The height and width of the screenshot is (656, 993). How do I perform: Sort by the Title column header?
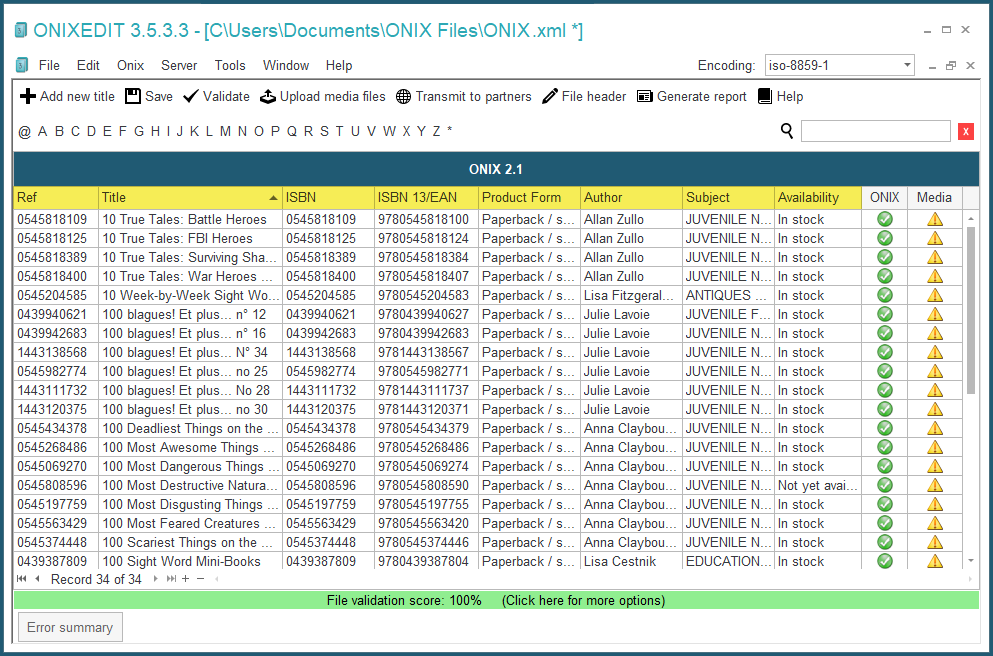(190, 198)
